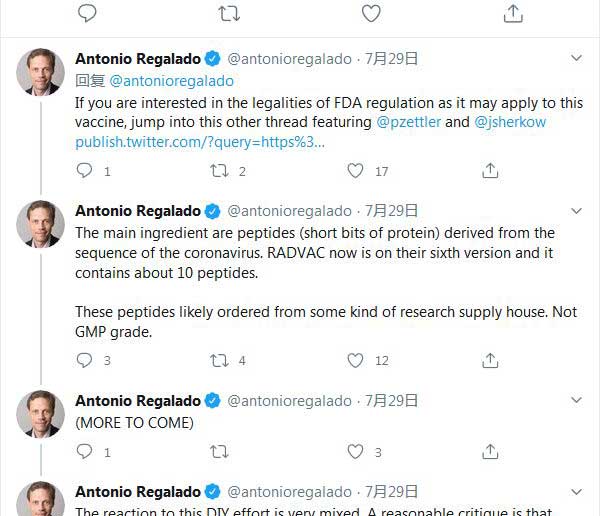Expand the peptides tweet options chevron
Viewport: 600px width, 516px height.
tap(576, 211)
